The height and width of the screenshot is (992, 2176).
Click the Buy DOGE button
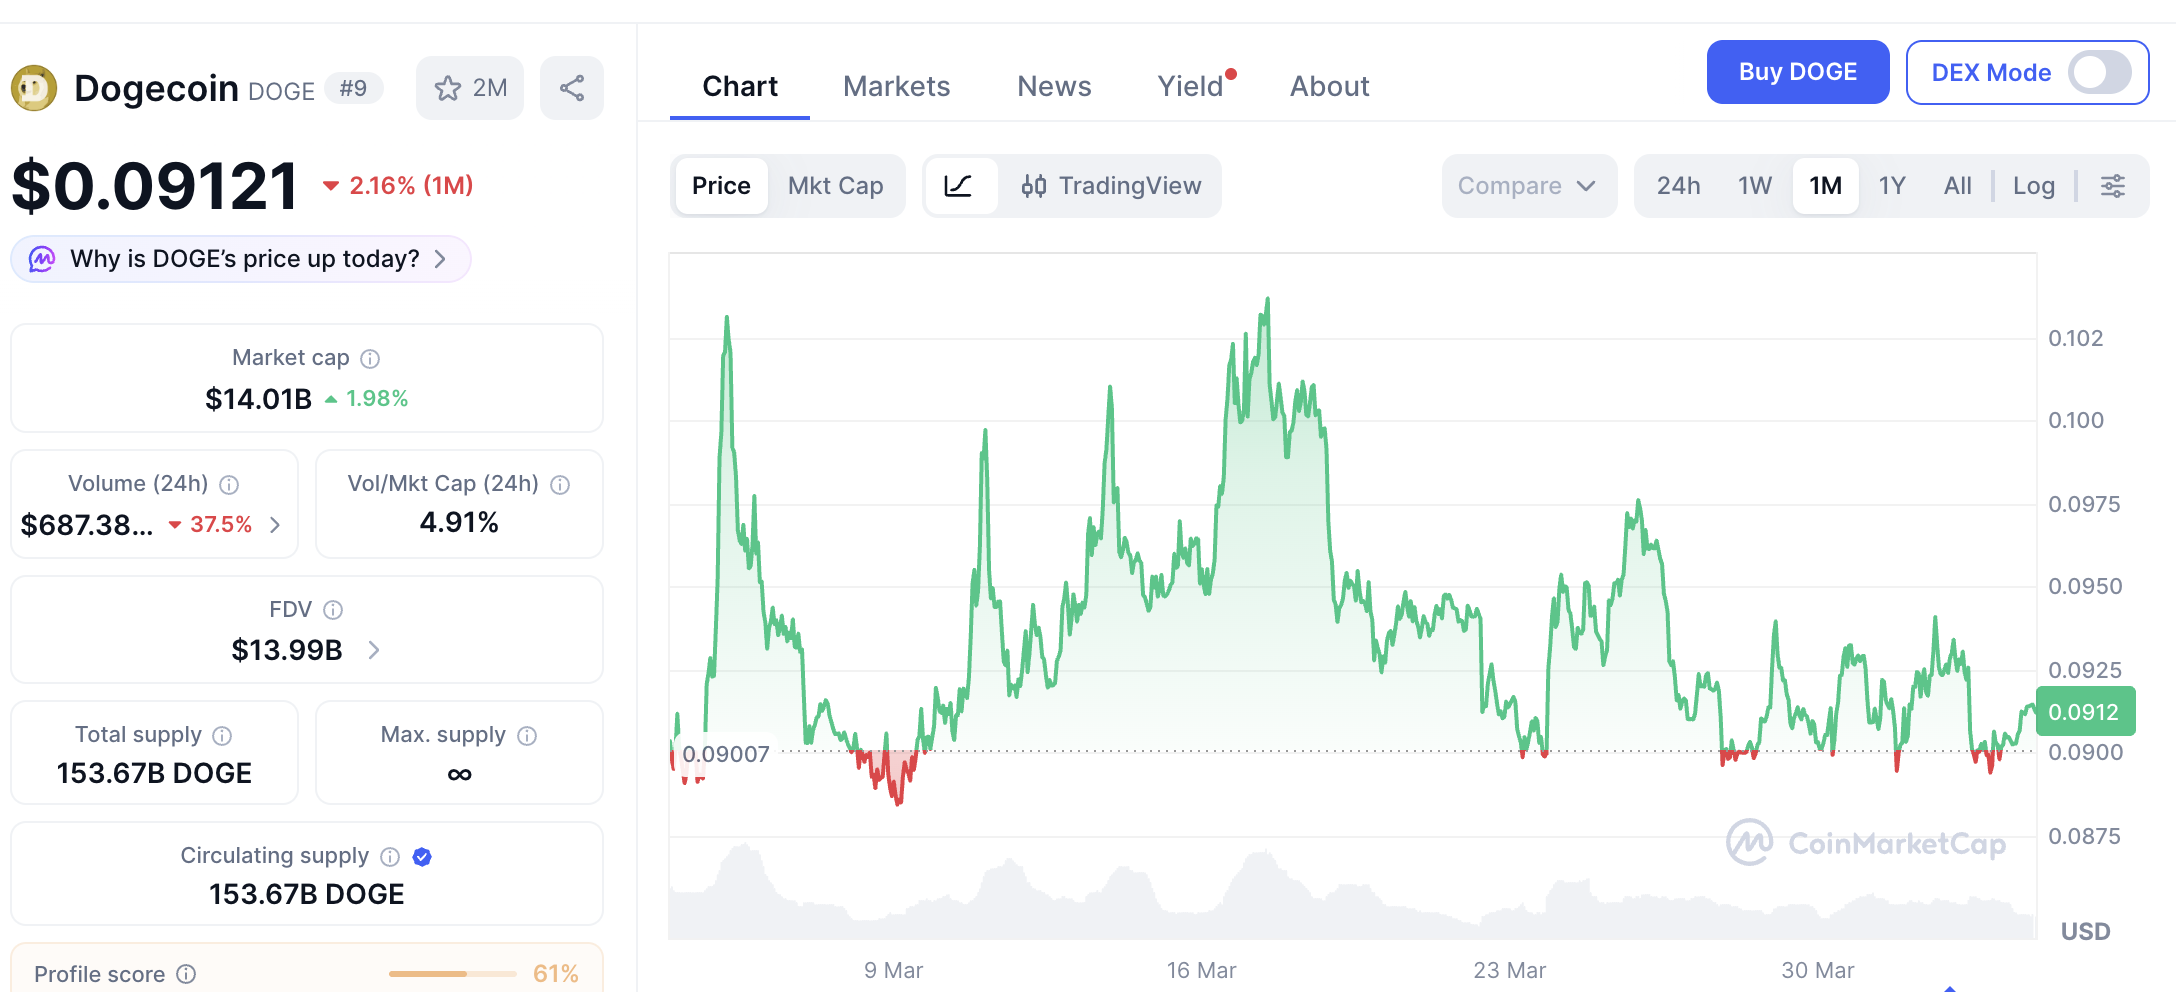pyautogui.click(x=1798, y=72)
